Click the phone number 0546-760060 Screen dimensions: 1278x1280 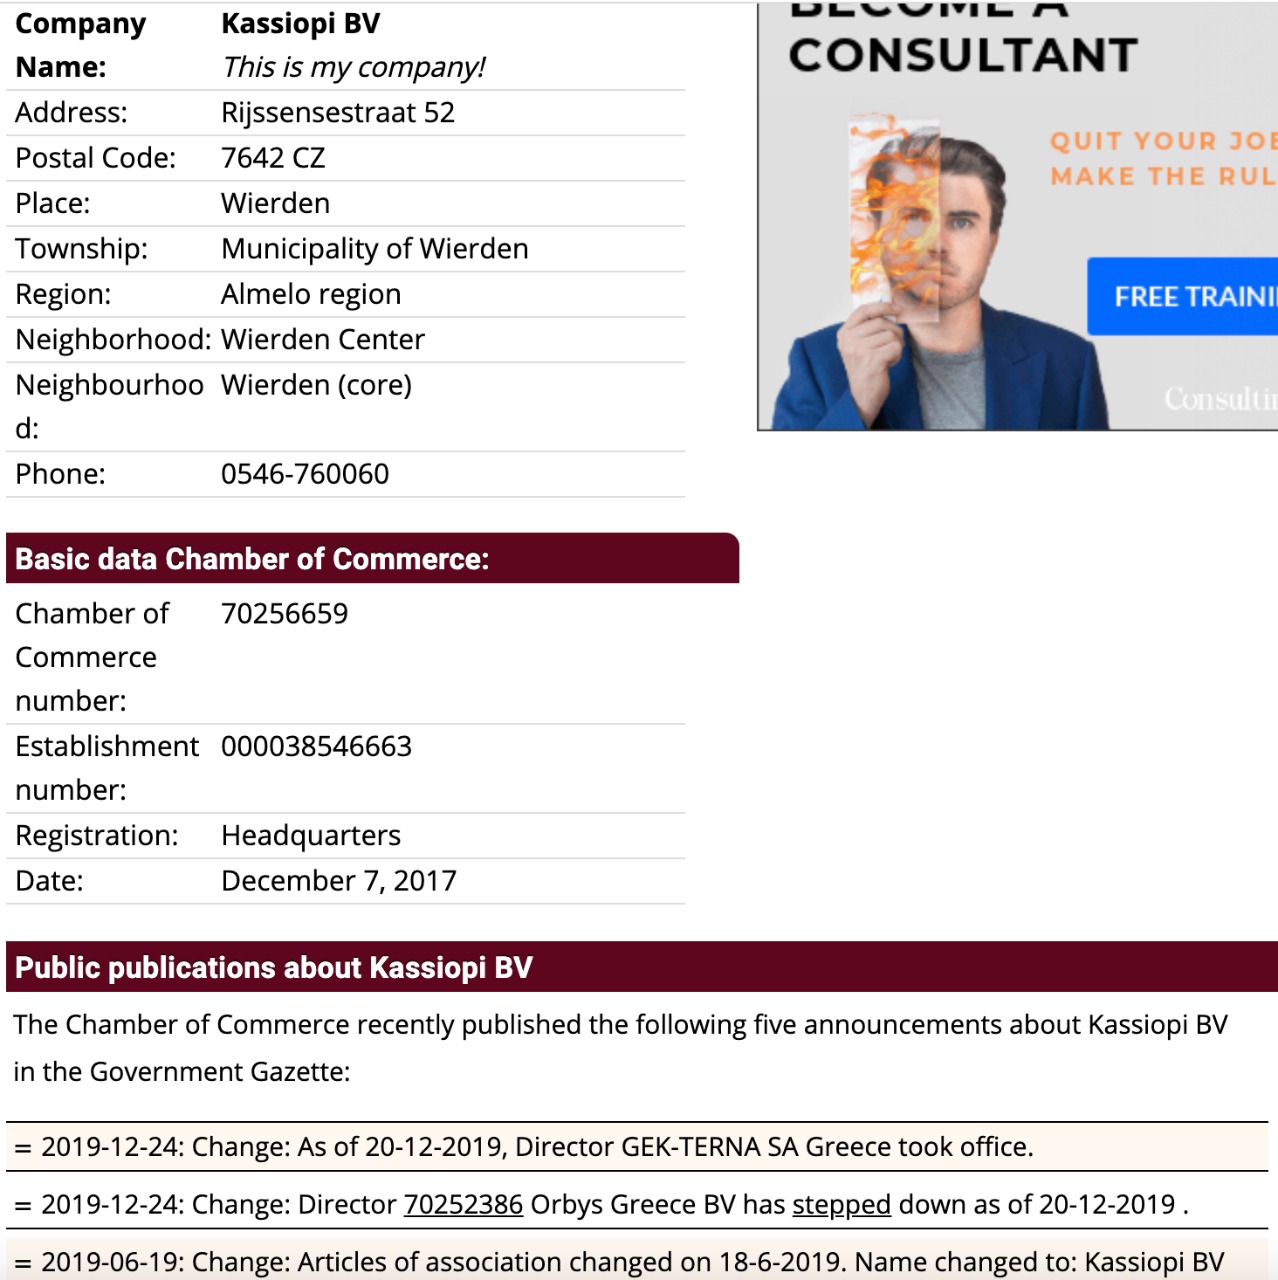point(305,474)
